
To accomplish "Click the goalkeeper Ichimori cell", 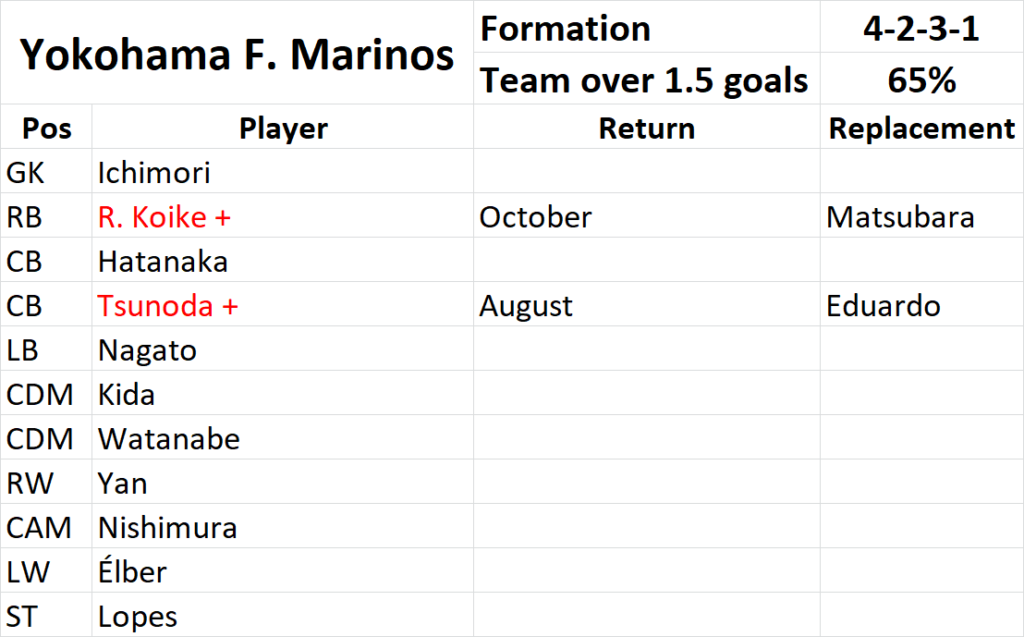I will pyautogui.click(x=282, y=171).
